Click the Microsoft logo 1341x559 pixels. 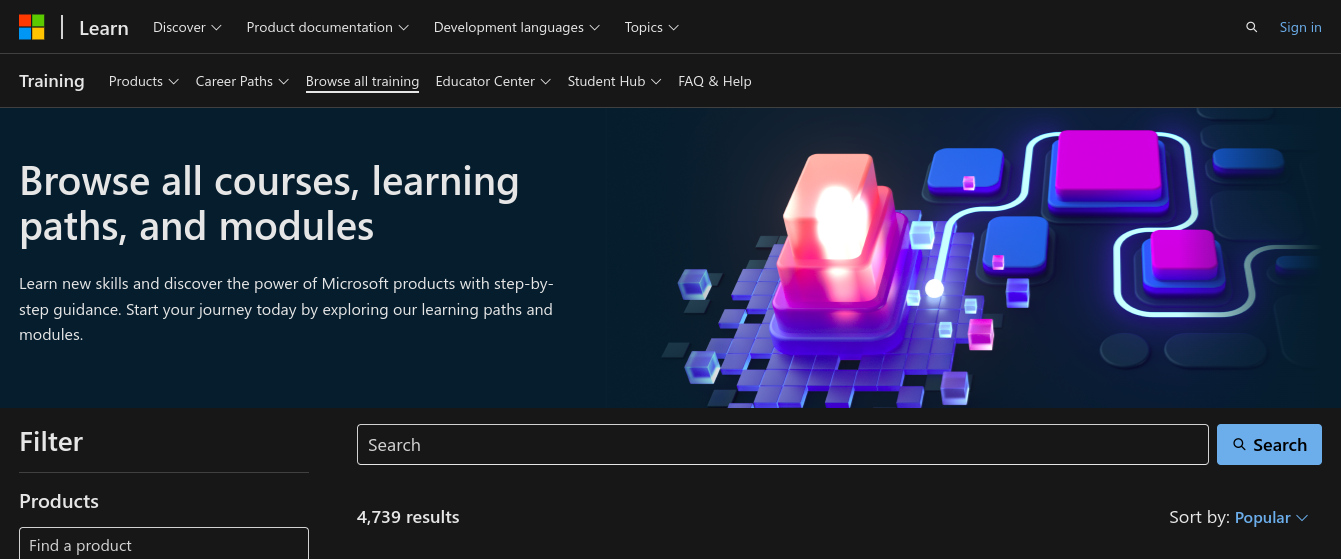pos(32,27)
